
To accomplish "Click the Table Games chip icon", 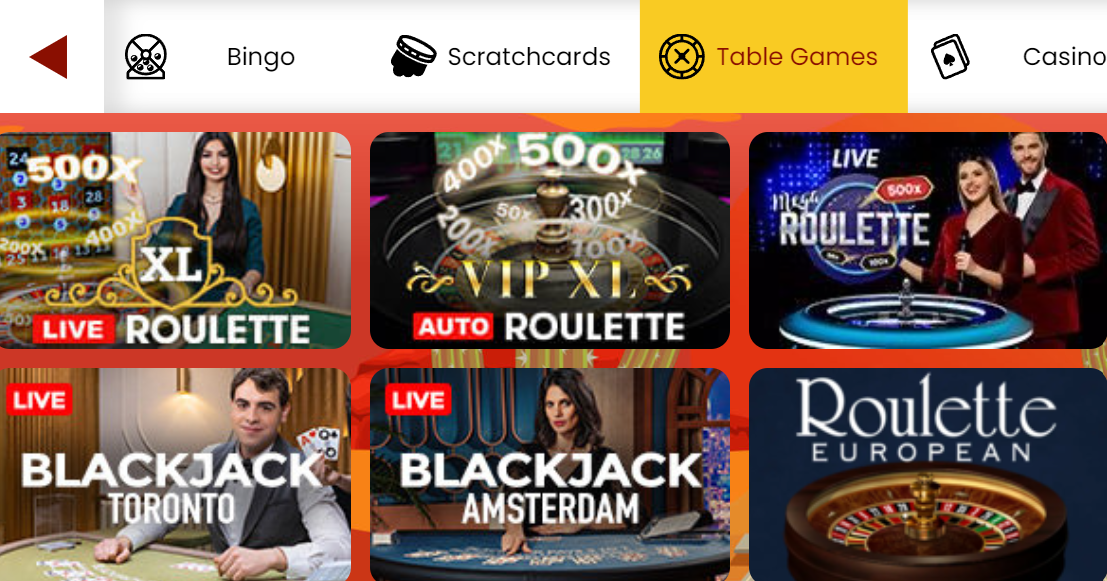I will pyautogui.click(x=681, y=56).
